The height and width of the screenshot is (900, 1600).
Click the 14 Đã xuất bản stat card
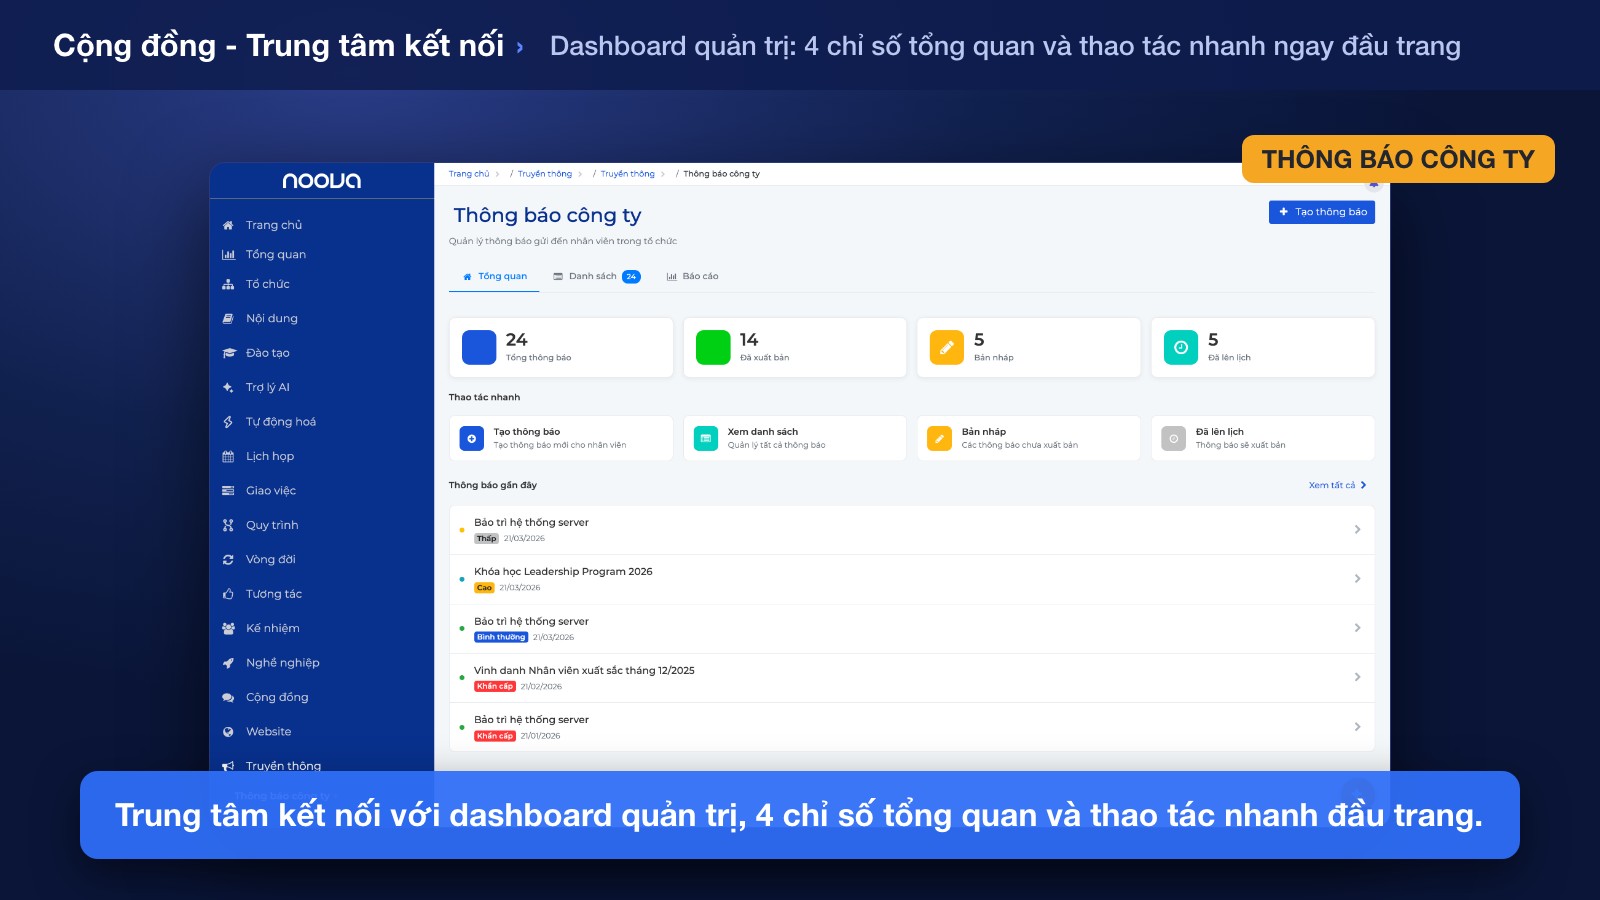(795, 347)
